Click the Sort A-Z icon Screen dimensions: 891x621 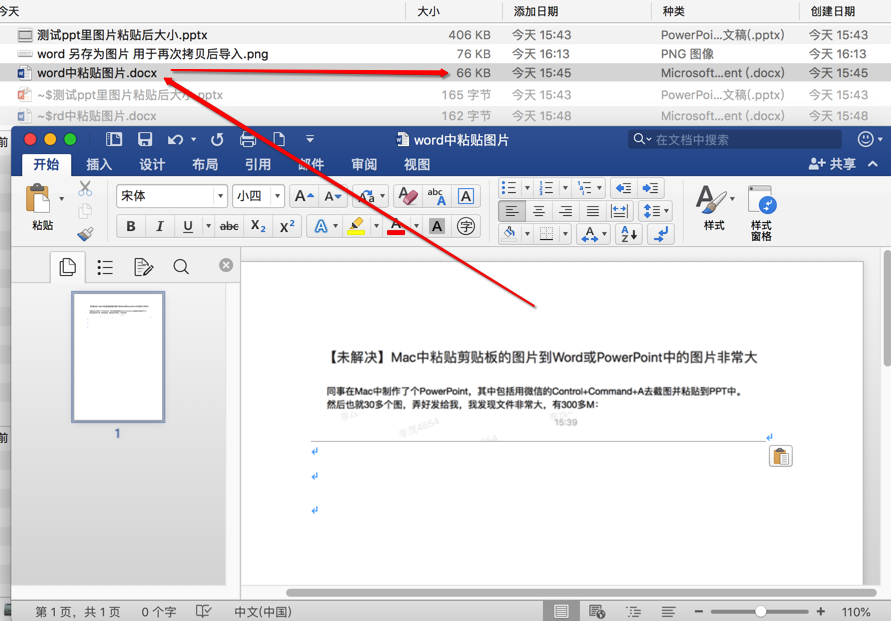point(628,234)
